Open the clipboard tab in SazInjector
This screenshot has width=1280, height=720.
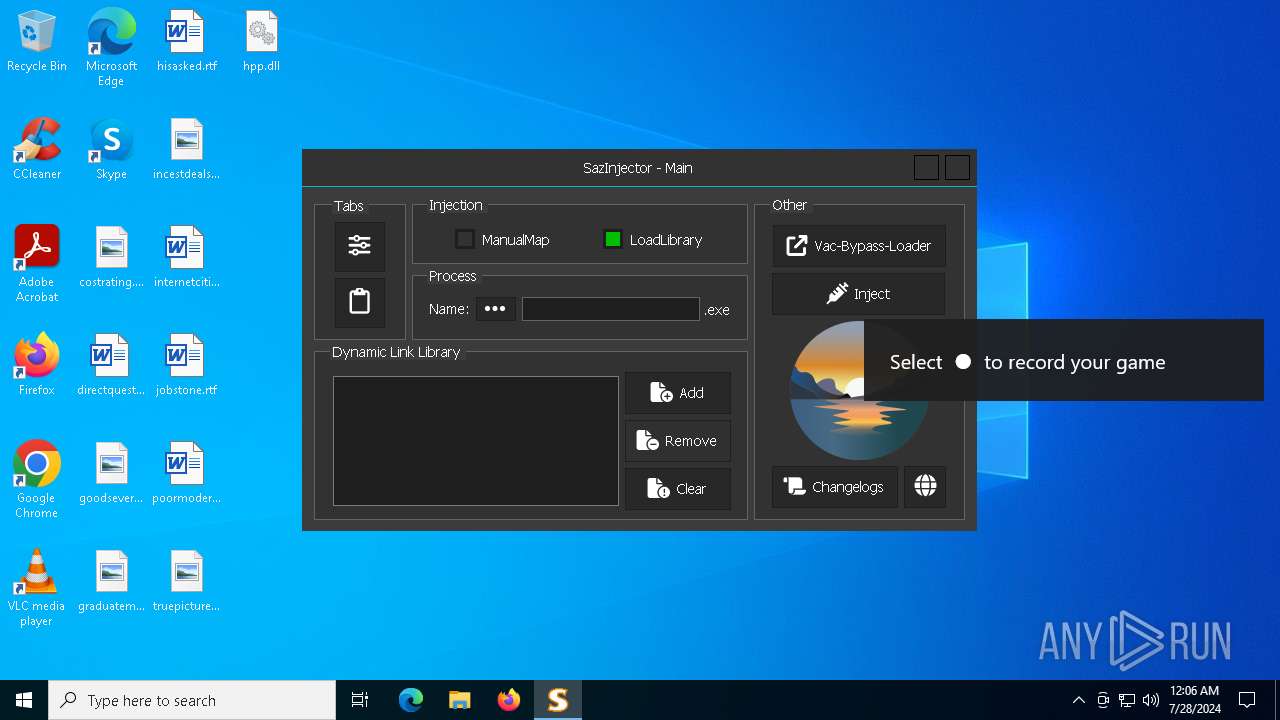point(360,302)
